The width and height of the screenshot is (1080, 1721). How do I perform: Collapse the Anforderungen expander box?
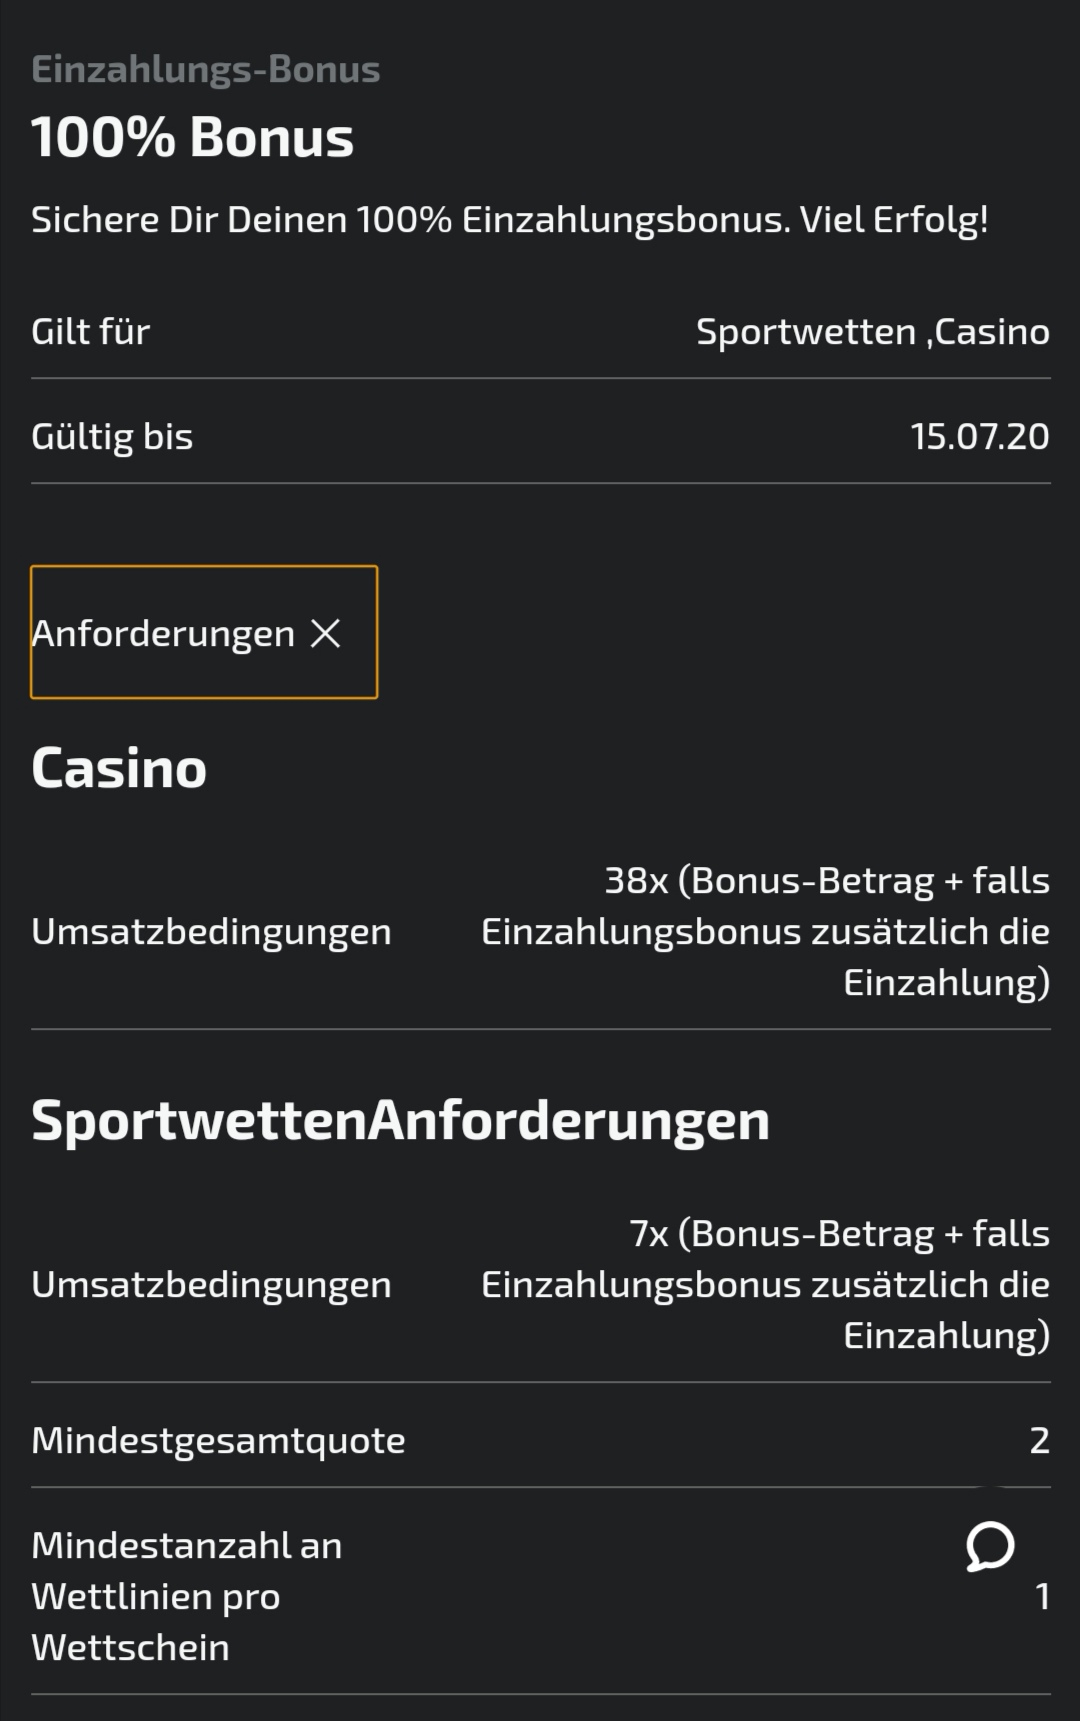(x=204, y=632)
